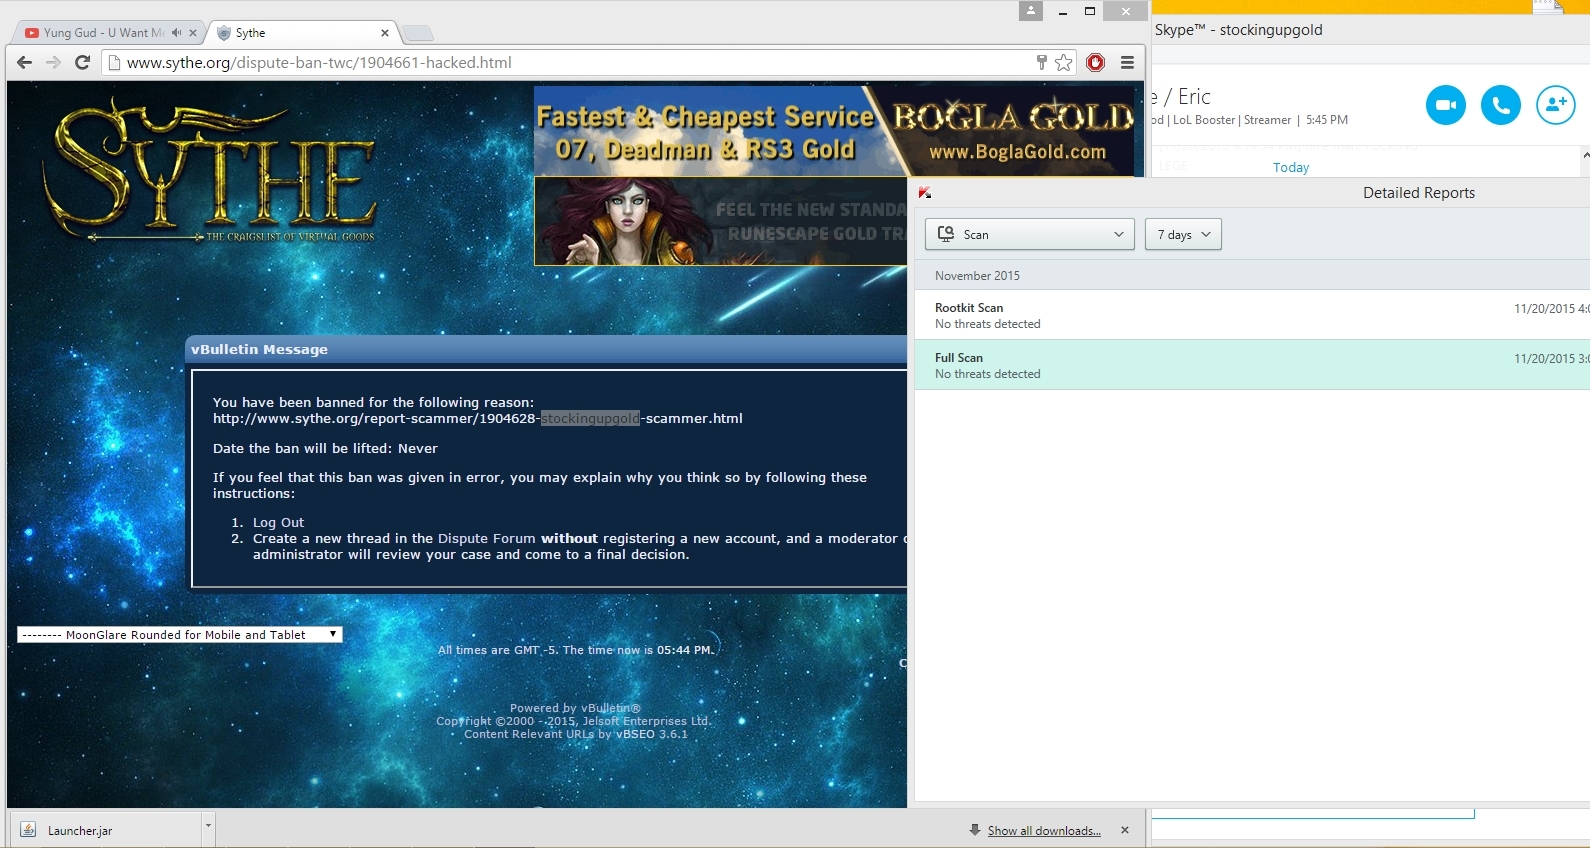Open a new browser tab
Viewport: 1590px width, 848px height.
(418, 34)
